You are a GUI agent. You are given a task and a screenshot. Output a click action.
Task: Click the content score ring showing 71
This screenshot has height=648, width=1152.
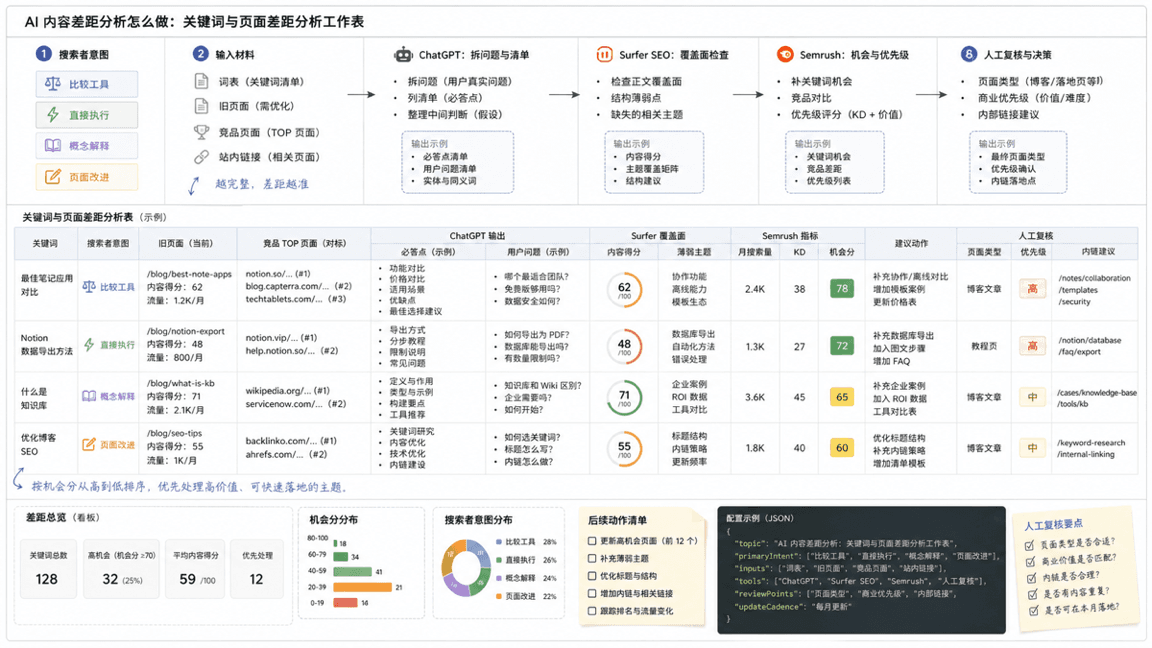tap(624, 397)
